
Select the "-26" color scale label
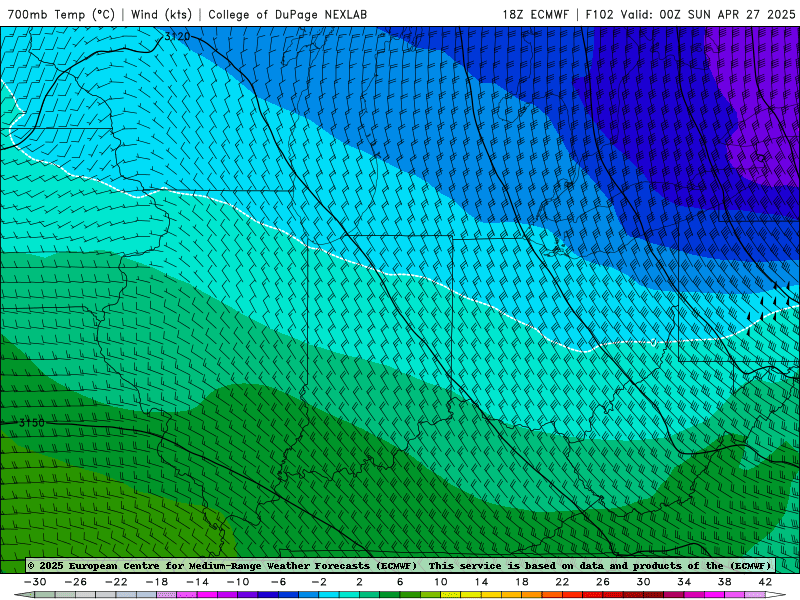click(x=76, y=582)
